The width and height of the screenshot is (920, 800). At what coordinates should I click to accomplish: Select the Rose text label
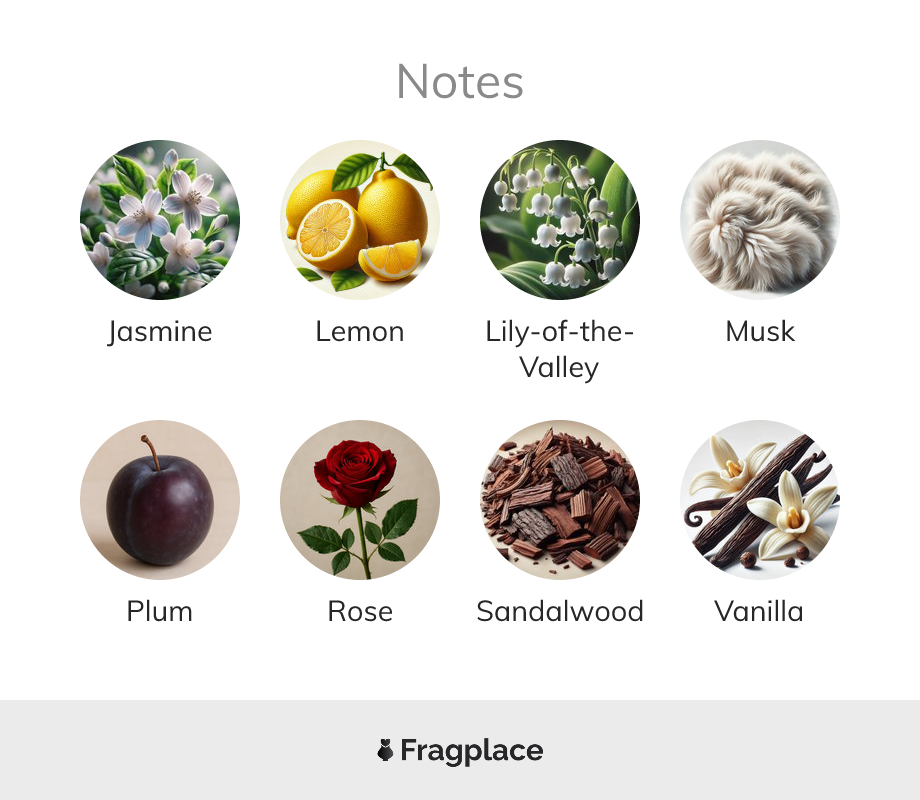(360, 612)
